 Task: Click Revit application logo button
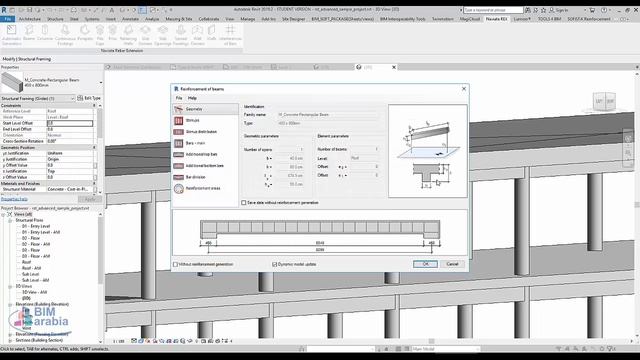(4, 9)
